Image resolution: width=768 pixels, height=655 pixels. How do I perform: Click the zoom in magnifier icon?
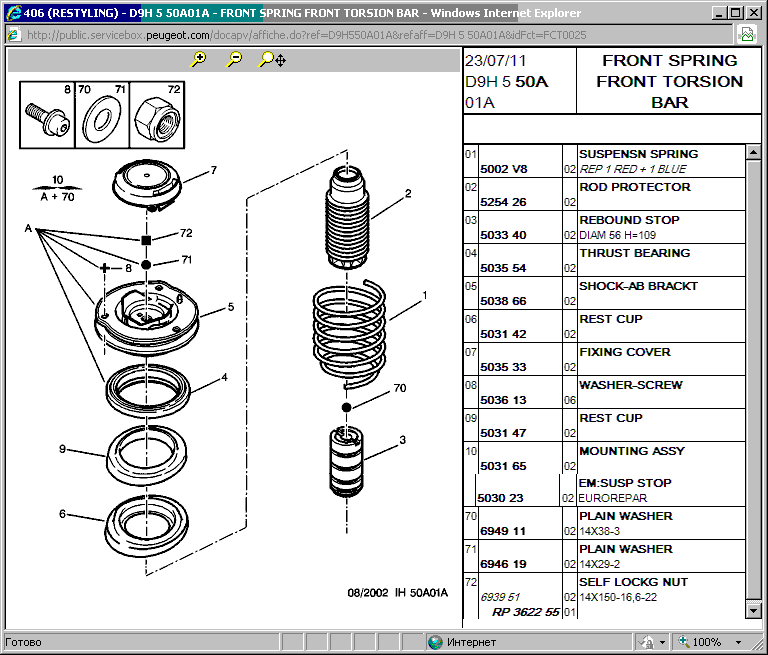click(199, 59)
